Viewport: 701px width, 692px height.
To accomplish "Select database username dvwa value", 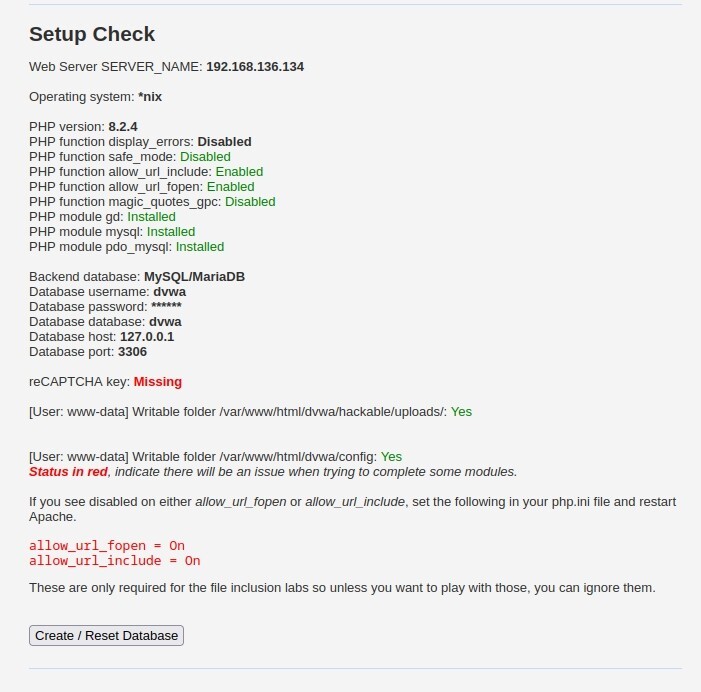I will 169,291.
